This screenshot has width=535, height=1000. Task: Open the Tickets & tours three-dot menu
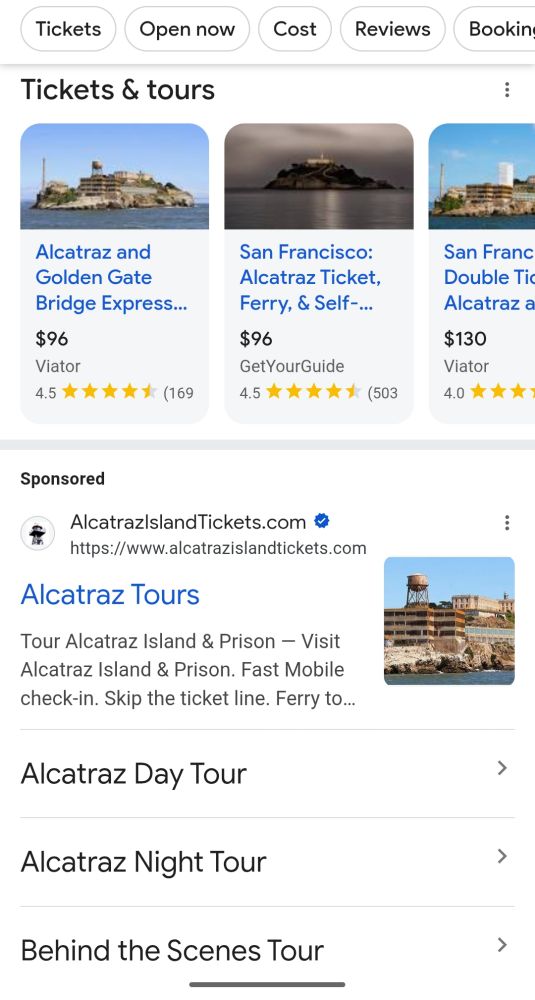coord(506,90)
